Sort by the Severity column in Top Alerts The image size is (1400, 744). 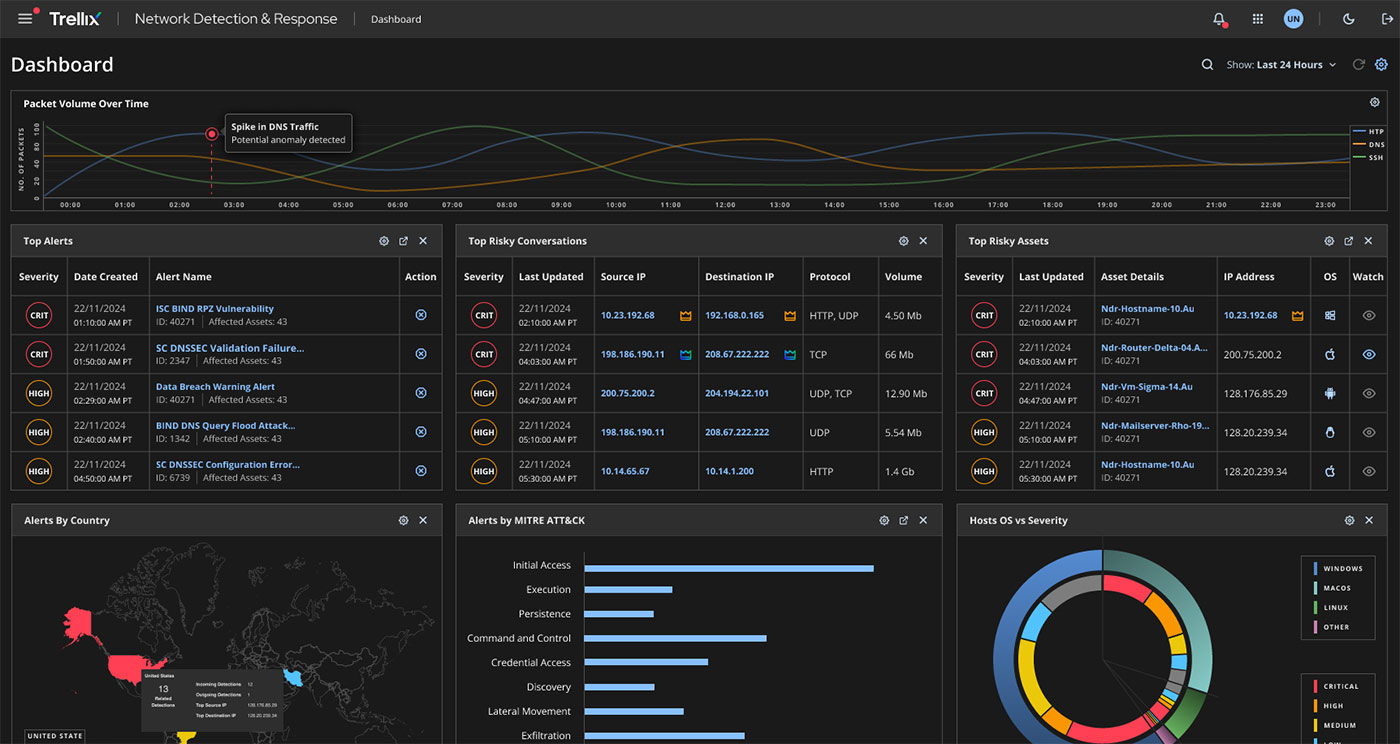pos(39,277)
